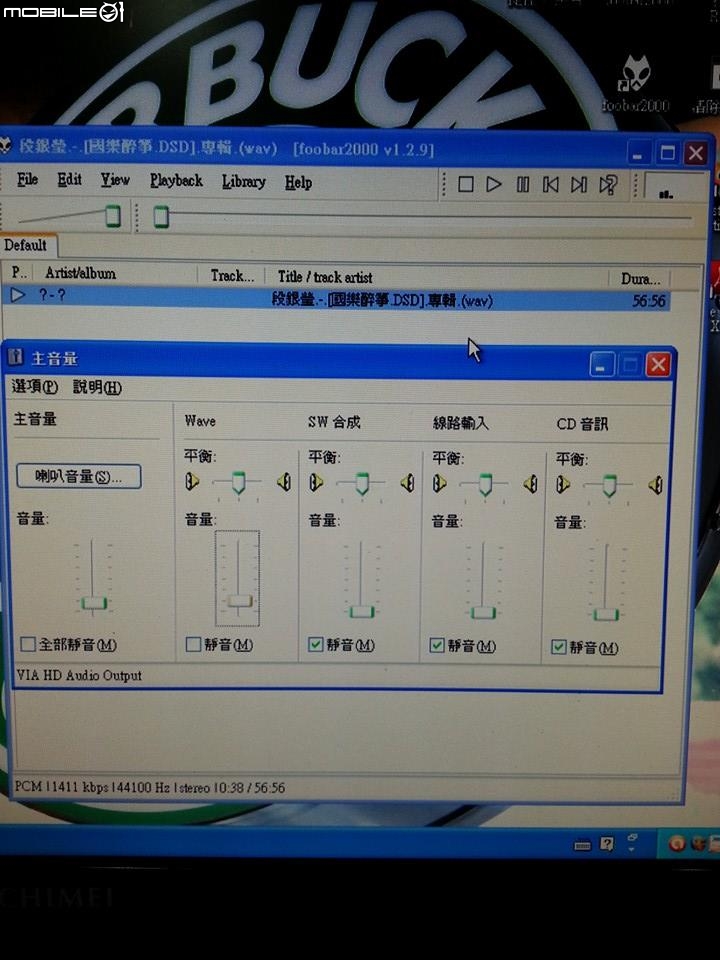Click the Track column header
Image resolution: width=720 pixels, height=960 pixels.
(231, 276)
